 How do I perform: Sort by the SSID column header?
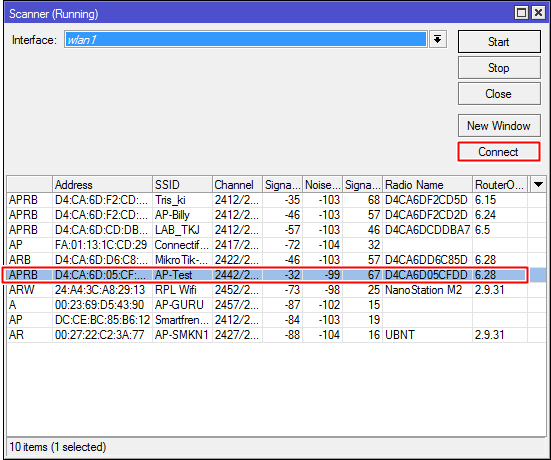pyautogui.click(x=182, y=184)
